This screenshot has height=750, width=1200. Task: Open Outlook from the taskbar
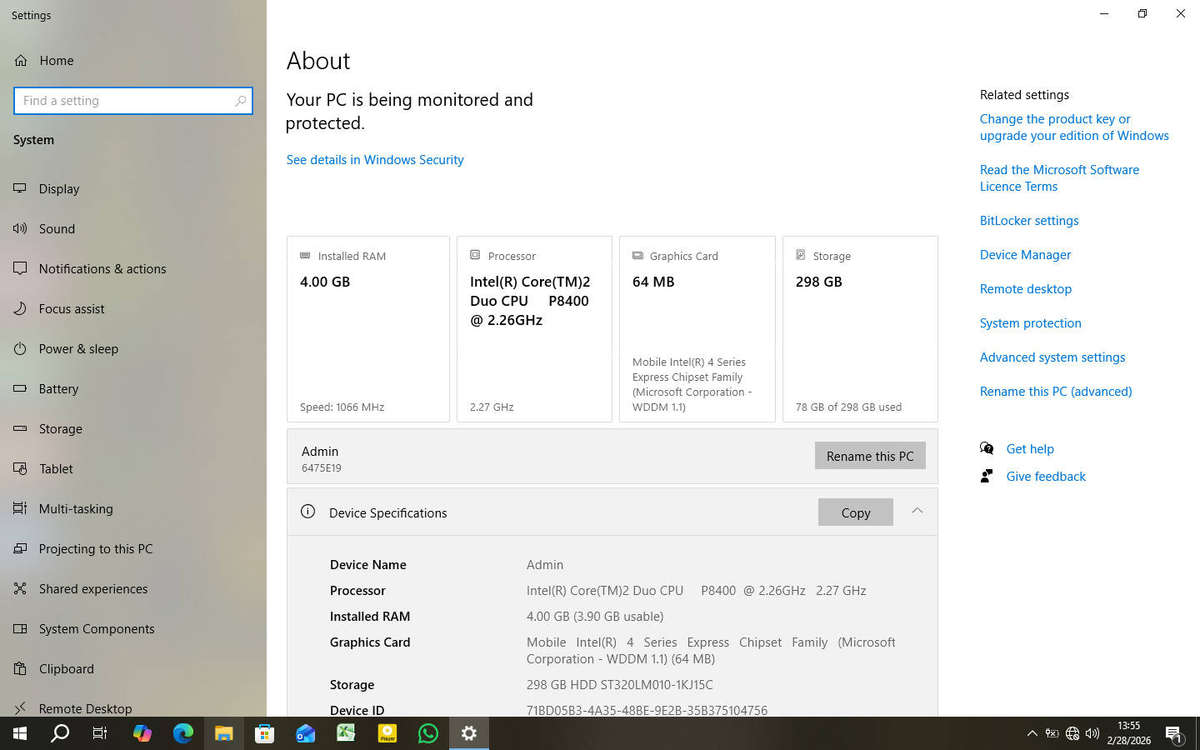306,733
